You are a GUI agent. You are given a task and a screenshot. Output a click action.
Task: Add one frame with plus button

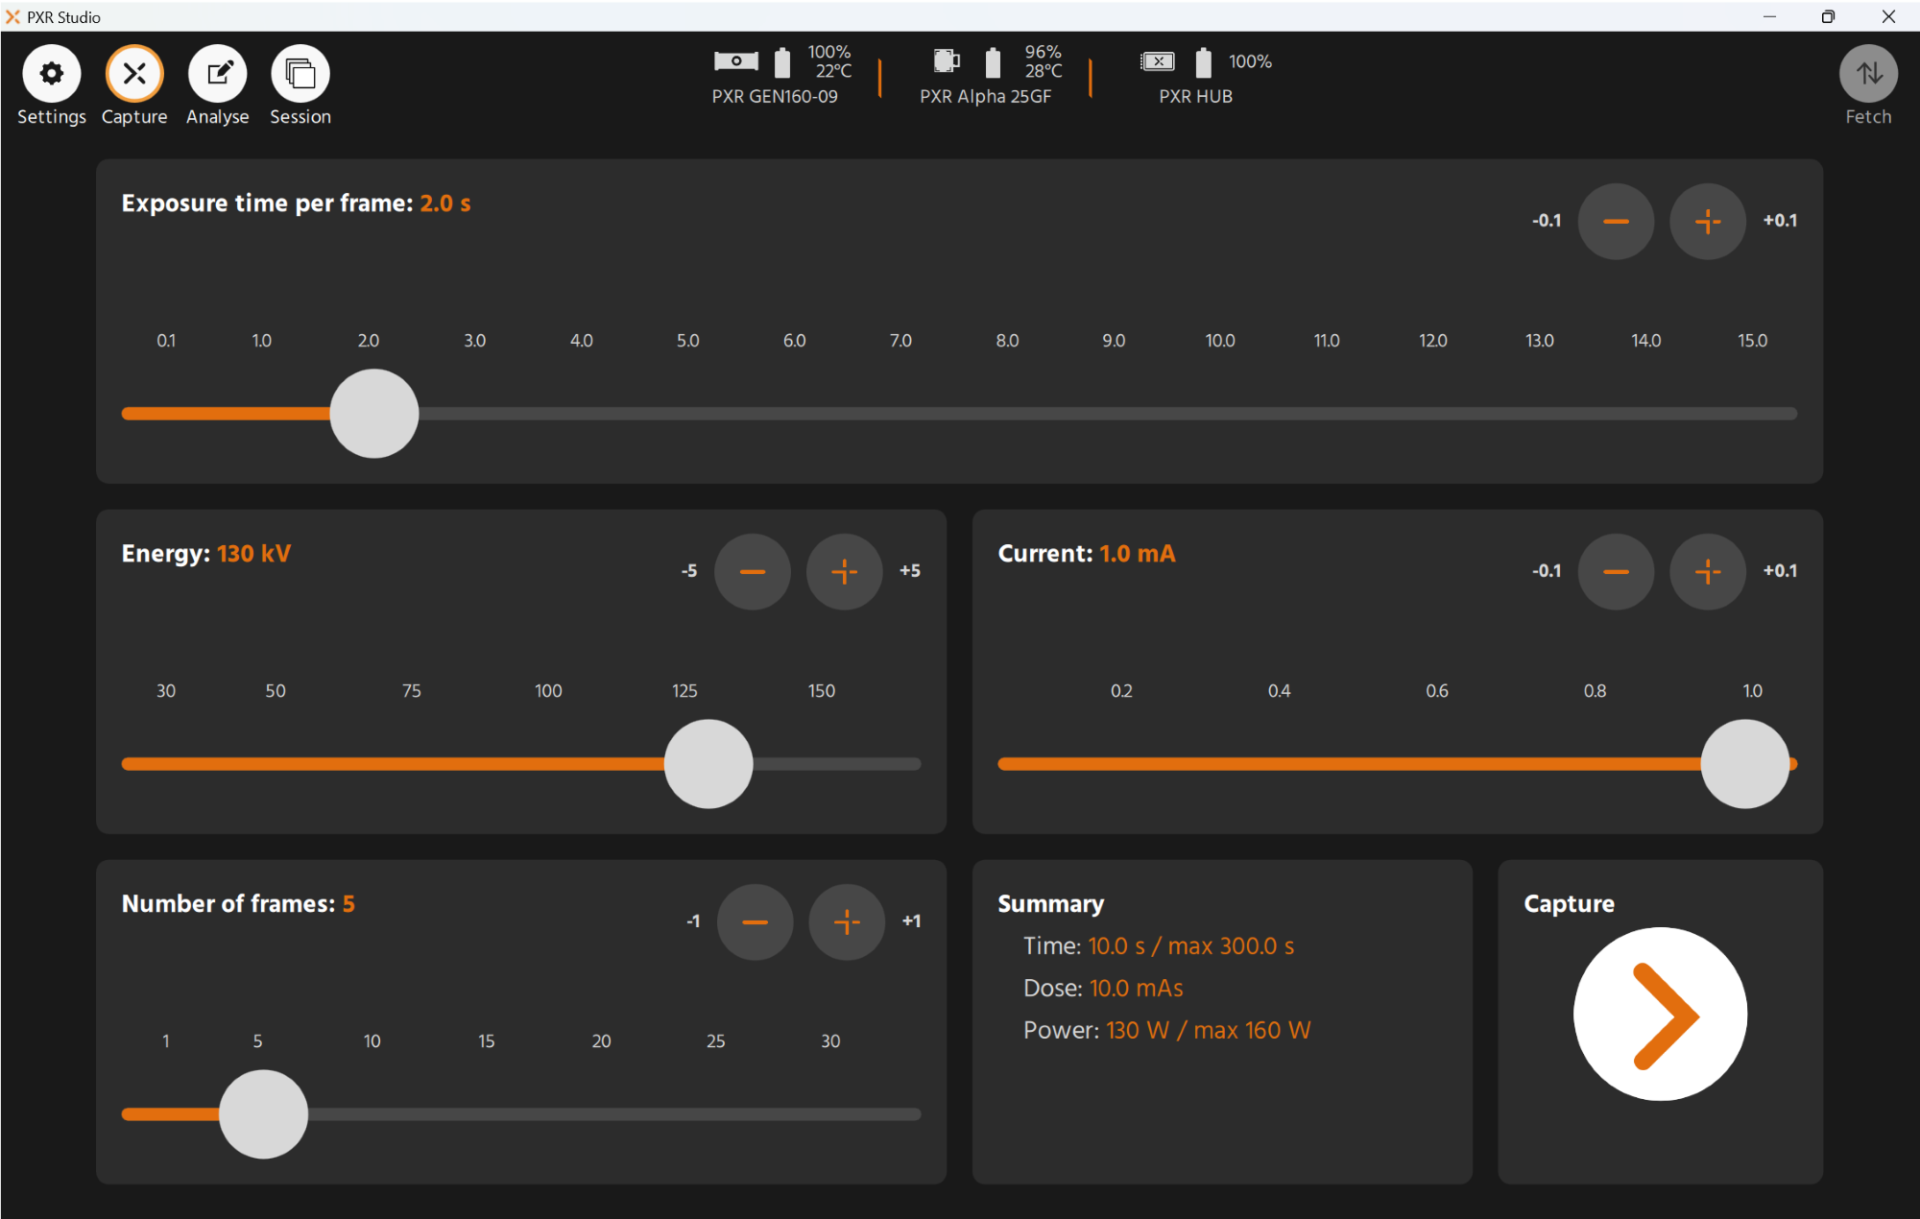click(846, 921)
